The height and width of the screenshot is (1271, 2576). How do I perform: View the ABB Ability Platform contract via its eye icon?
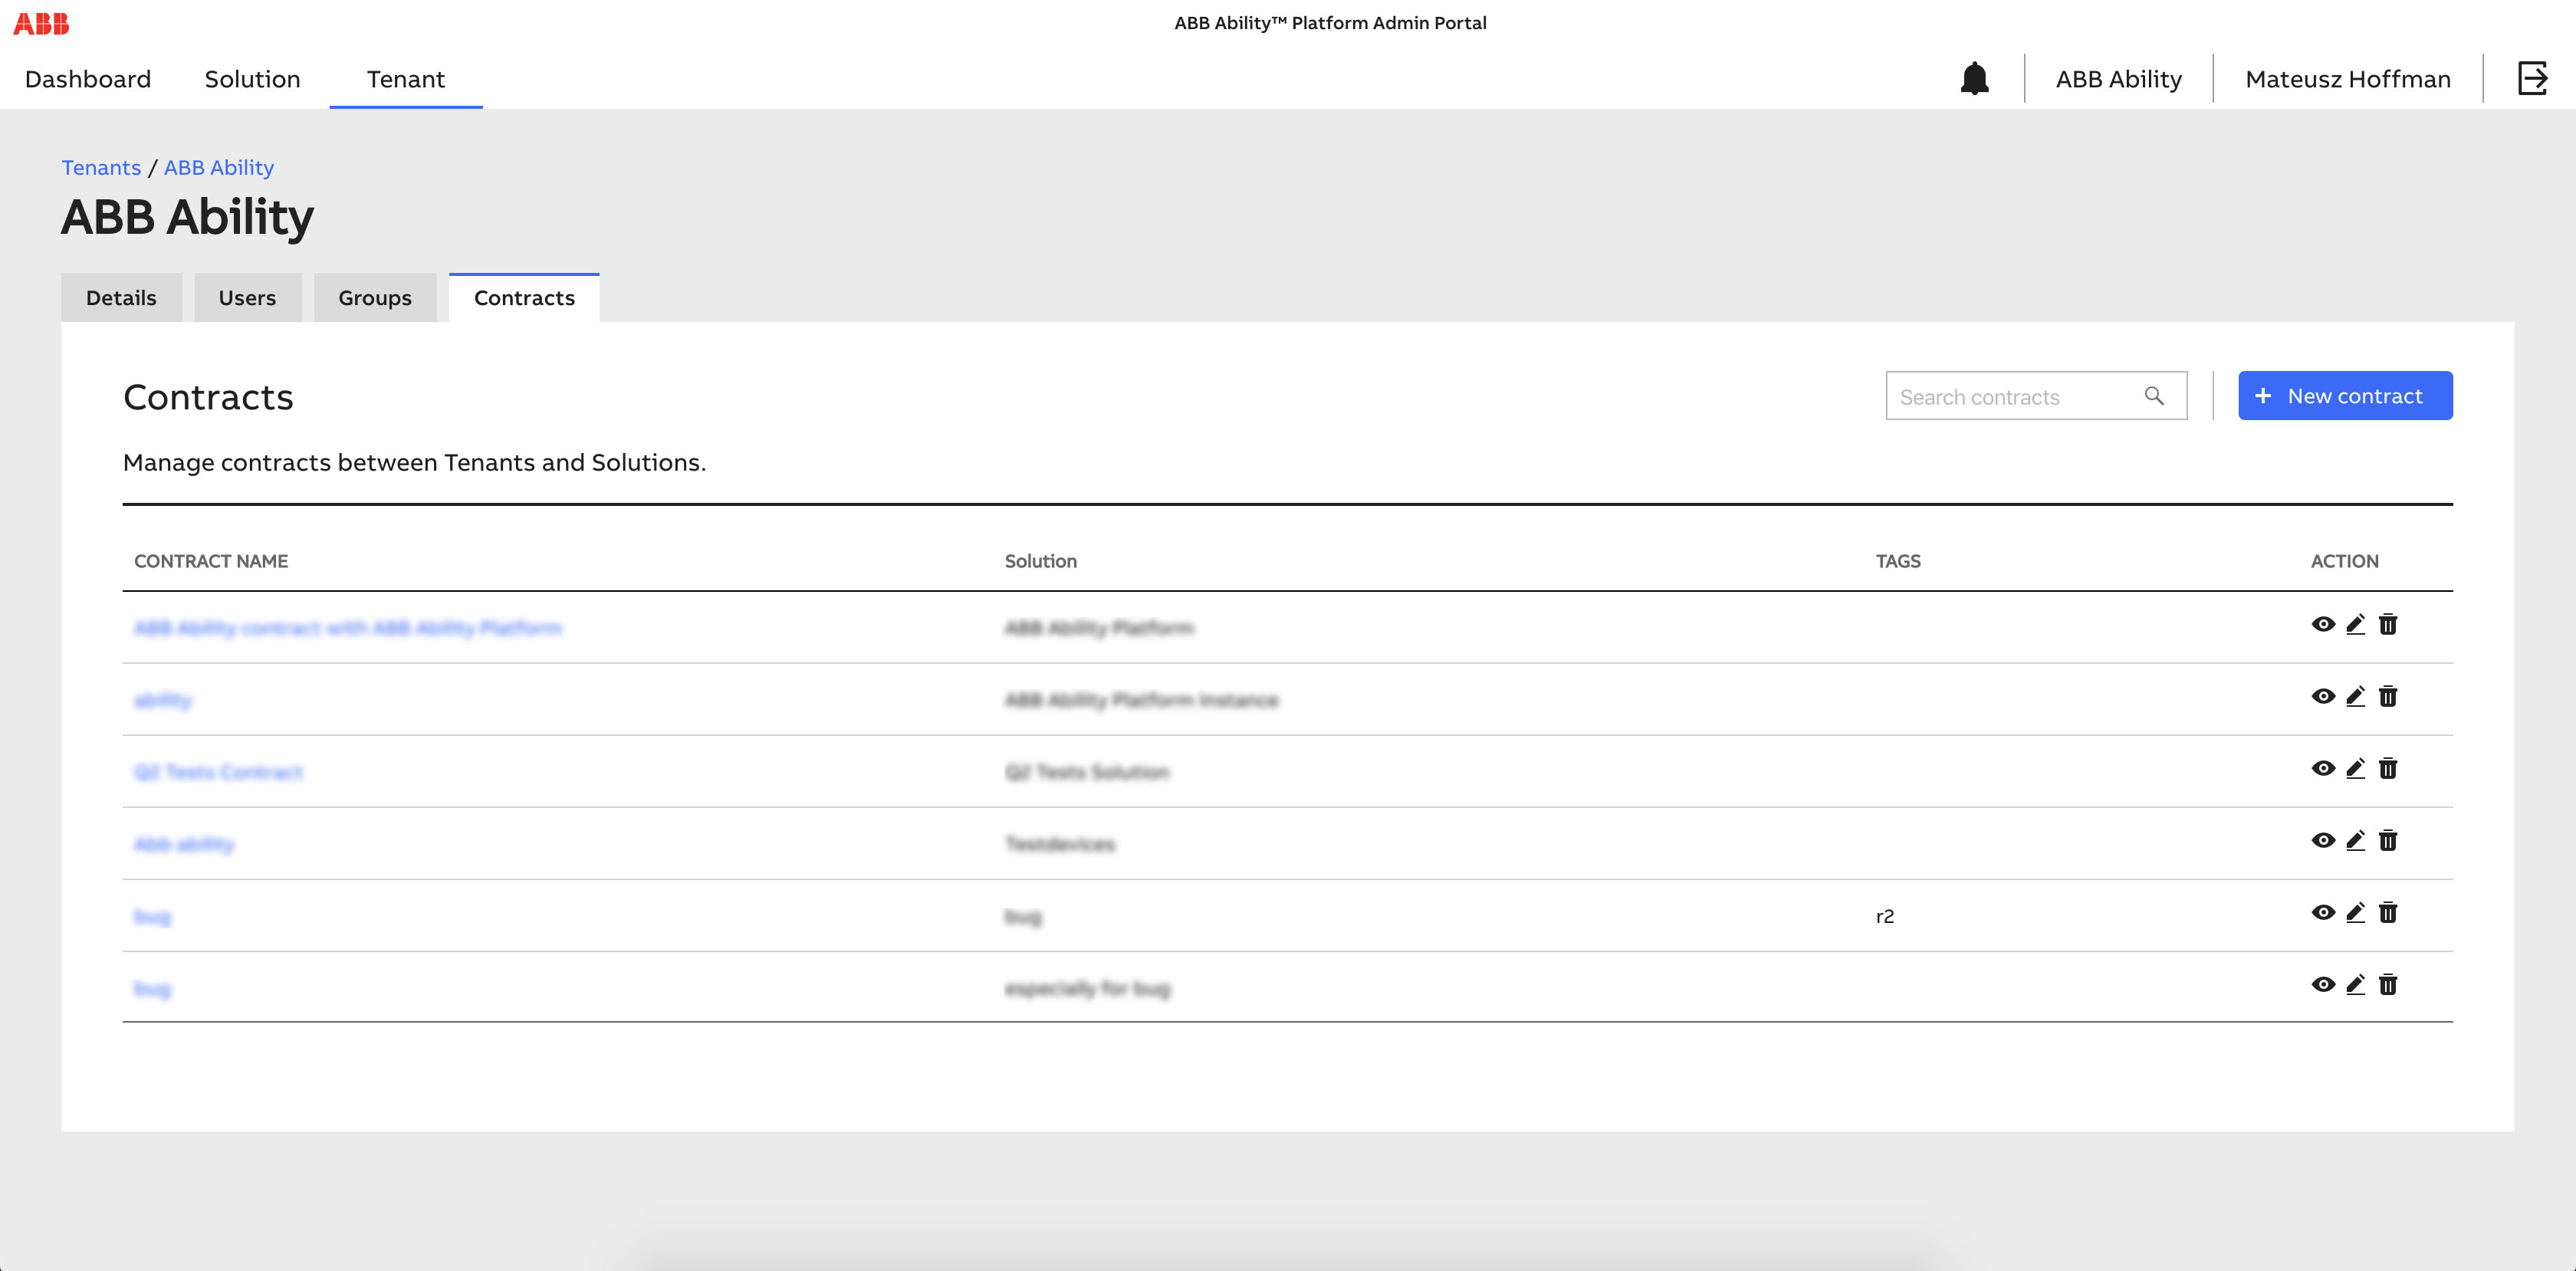click(x=2323, y=625)
